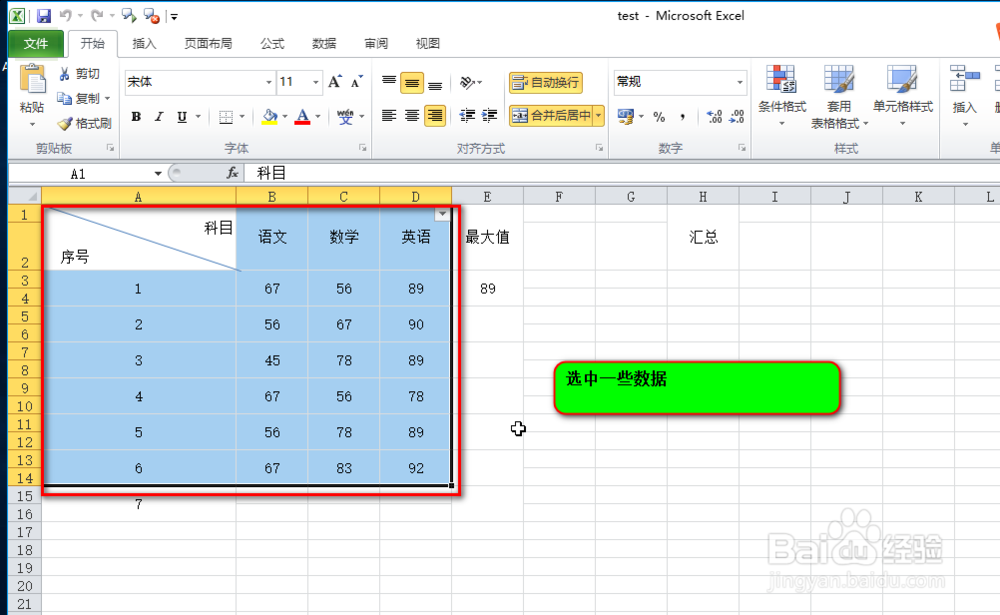Toggle bold formatting on the selection
This screenshot has height=615, width=1000.
[135, 117]
